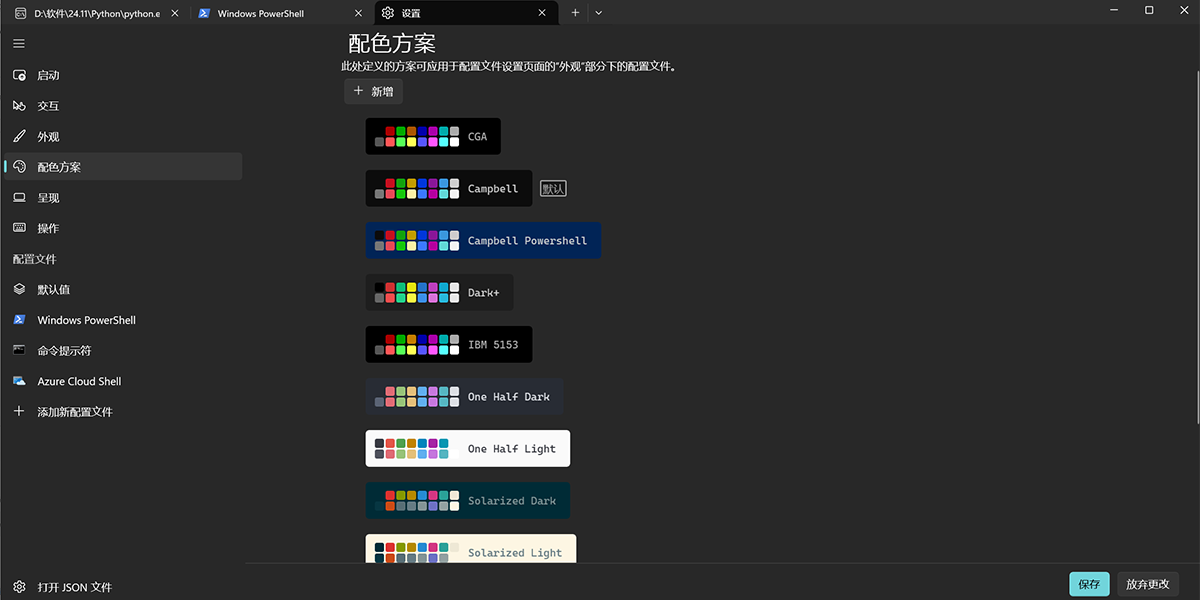Select the 交互 (Interaction) settings section
This screenshot has width=1200, height=600.
click(x=47, y=105)
